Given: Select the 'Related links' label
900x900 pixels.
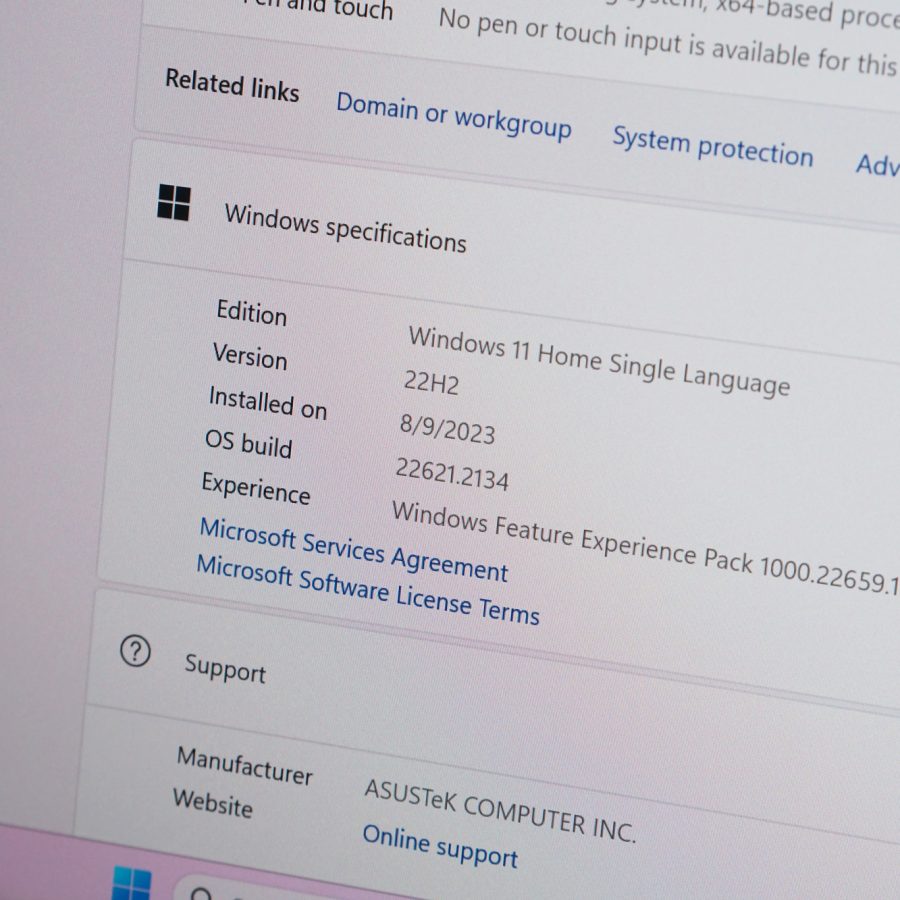Looking at the screenshot, I should tap(232, 85).
